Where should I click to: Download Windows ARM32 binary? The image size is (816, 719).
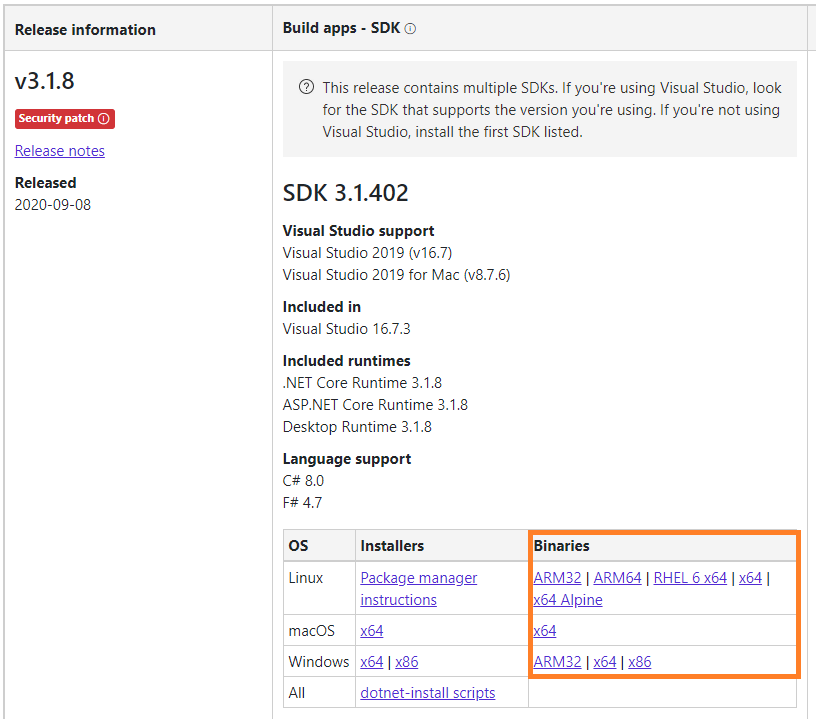(557, 662)
